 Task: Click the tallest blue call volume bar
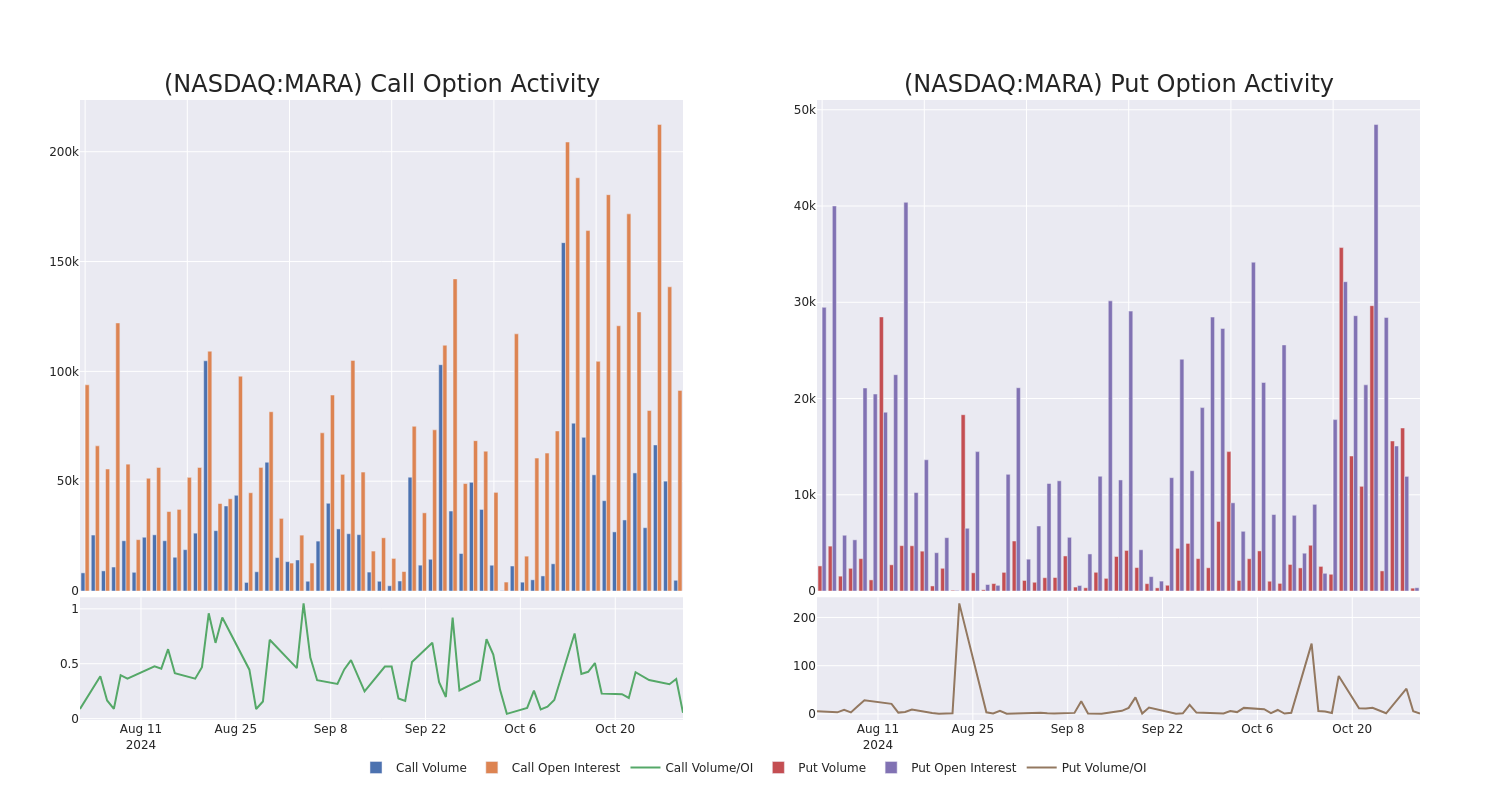pos(563,417)
